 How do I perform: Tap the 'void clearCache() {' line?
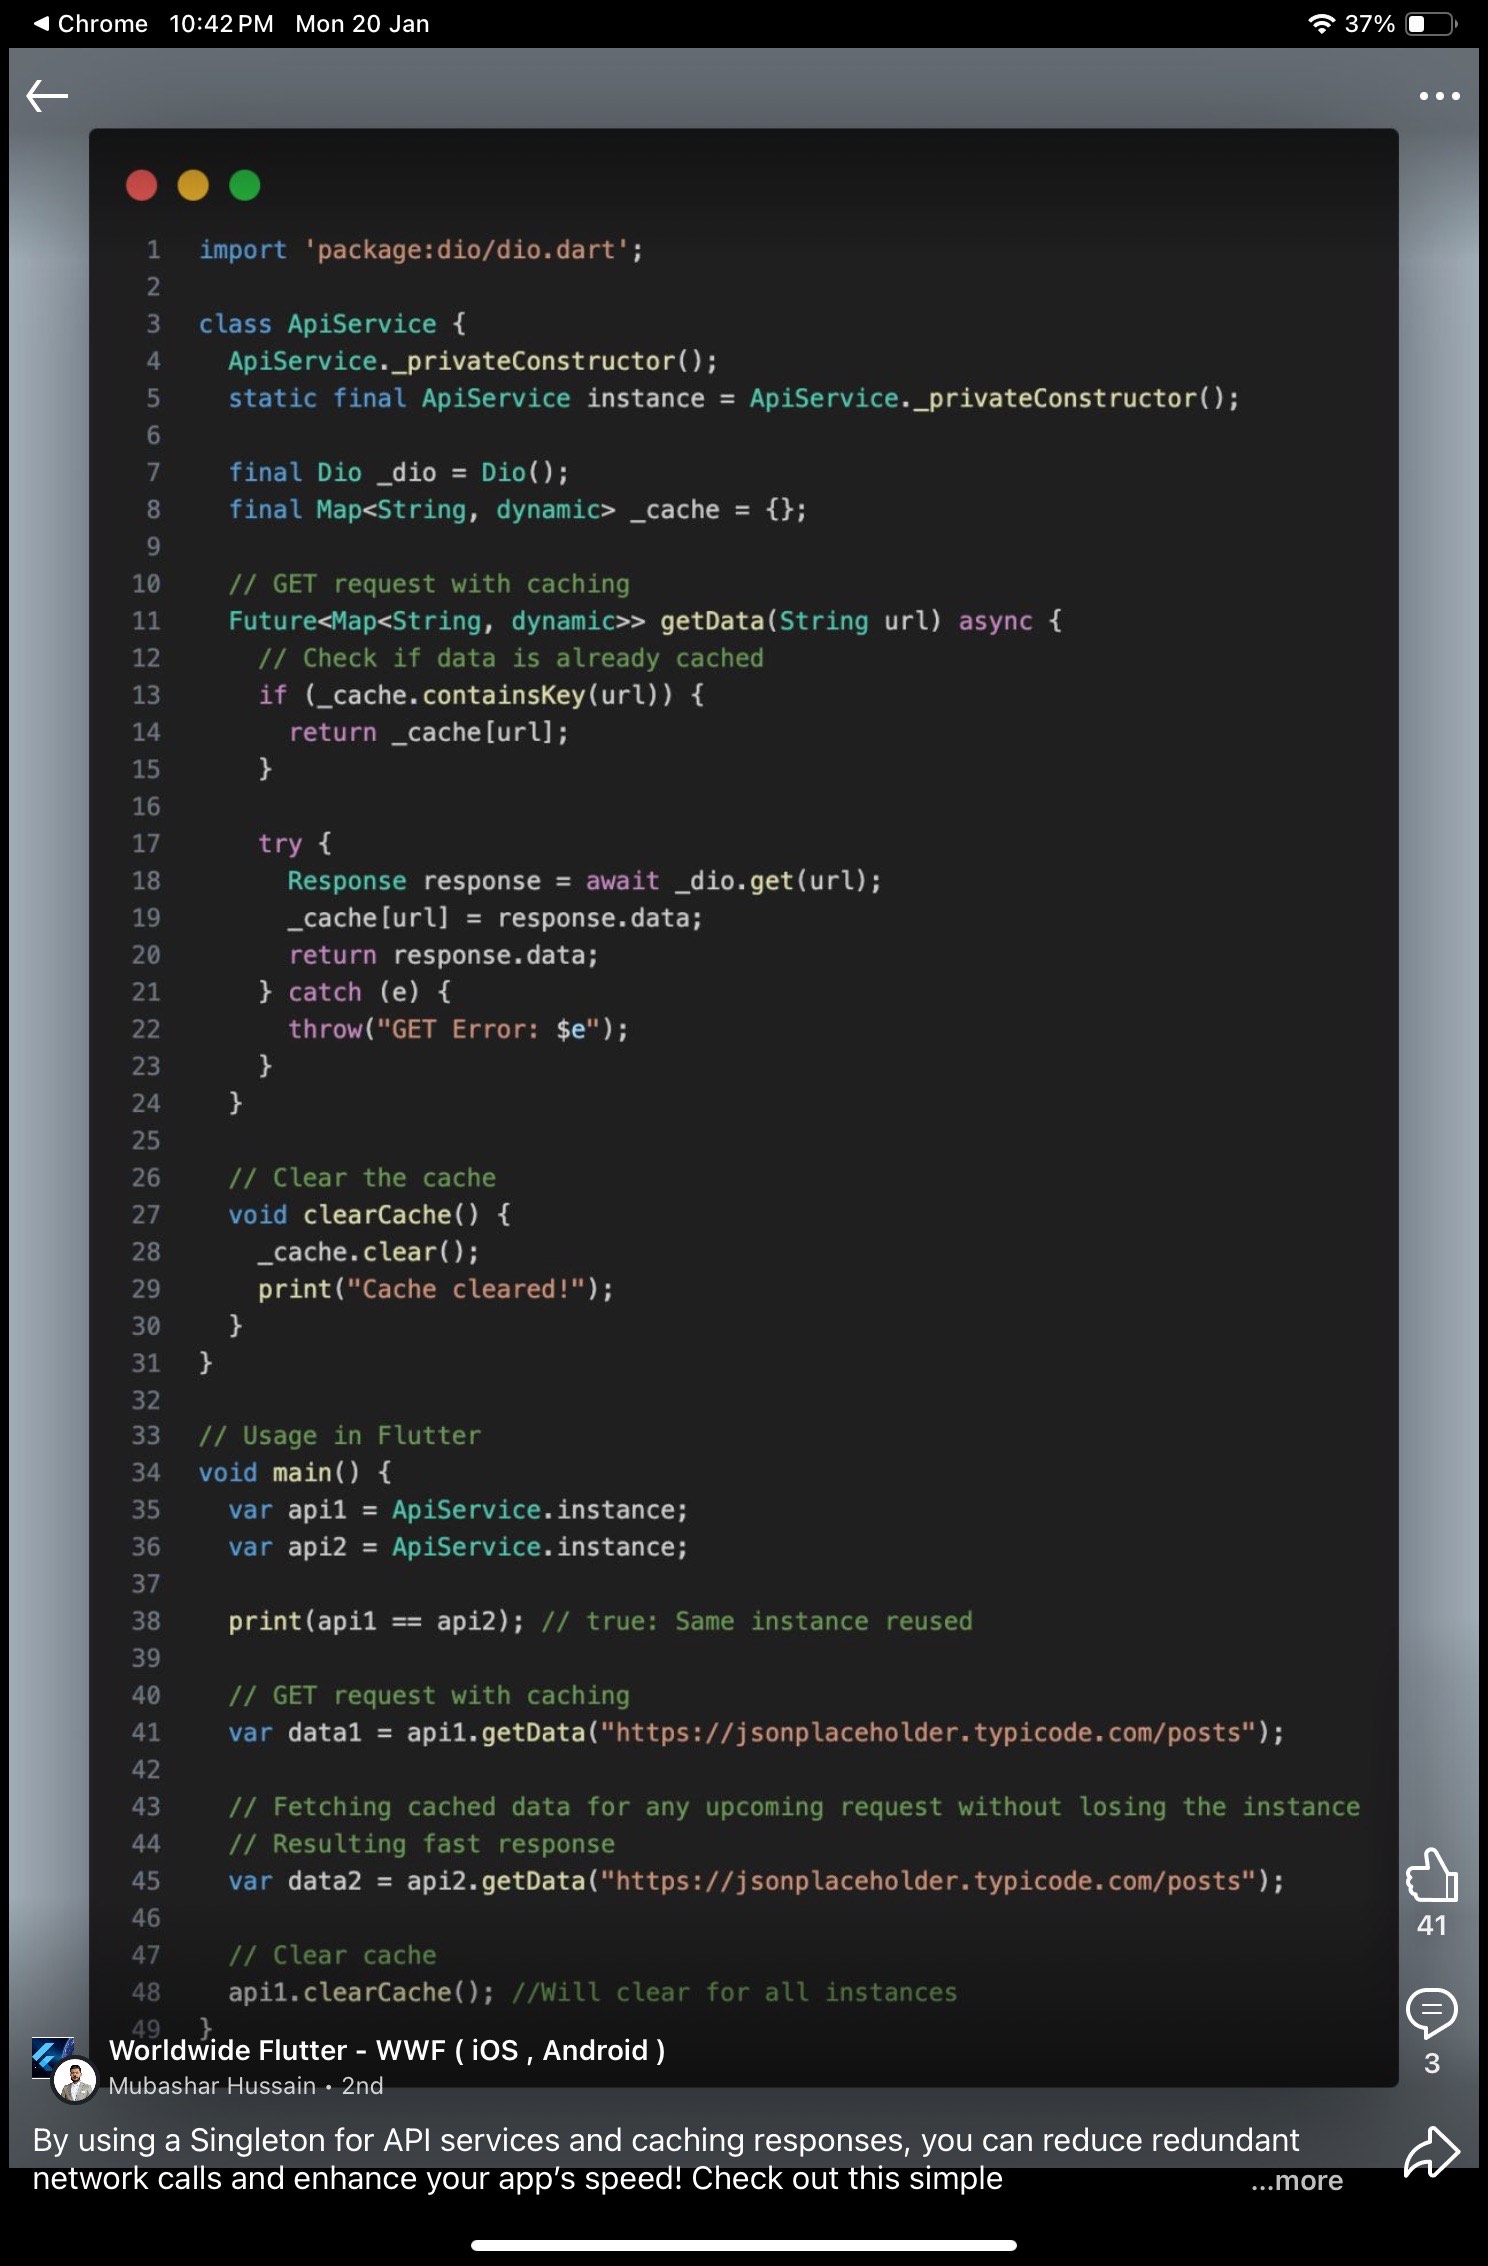pos(369,1215)
